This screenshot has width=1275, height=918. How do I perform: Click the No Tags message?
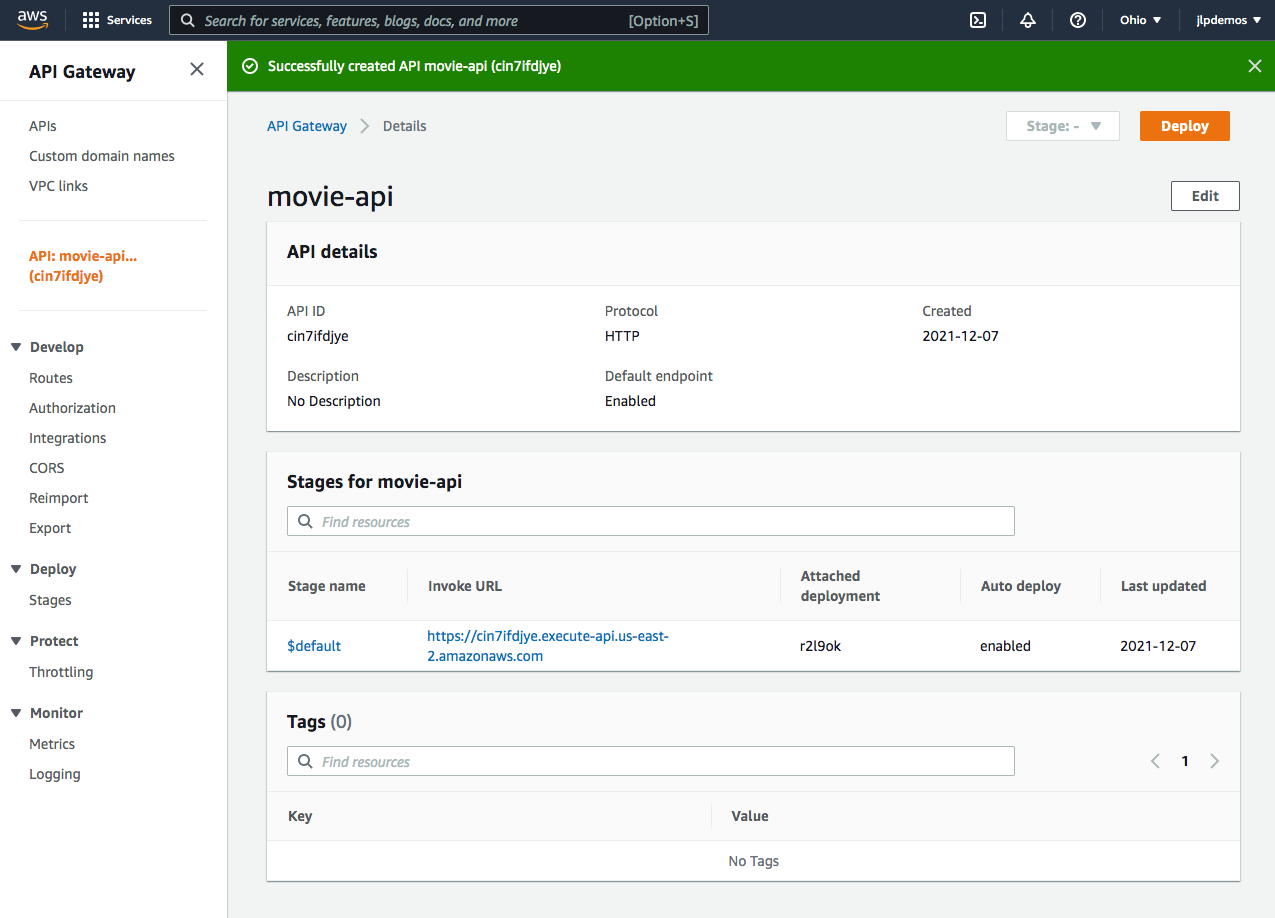[753, 861]
